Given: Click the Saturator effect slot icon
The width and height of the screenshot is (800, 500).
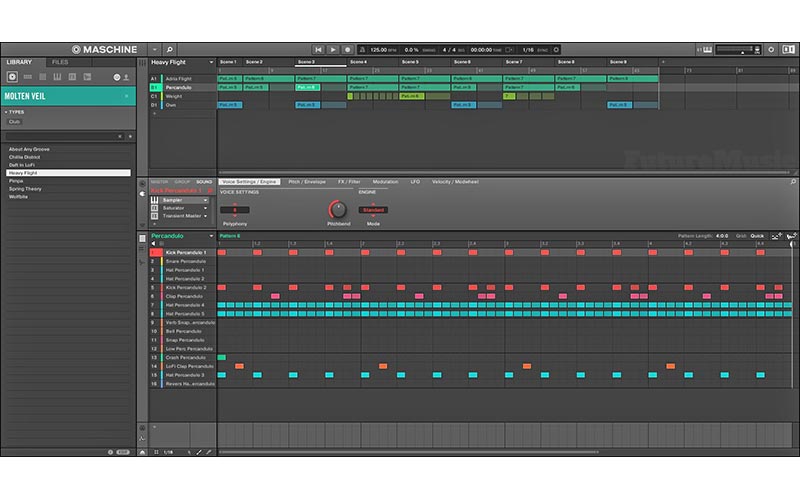Looking at the screenshot, I should [154, 208].
